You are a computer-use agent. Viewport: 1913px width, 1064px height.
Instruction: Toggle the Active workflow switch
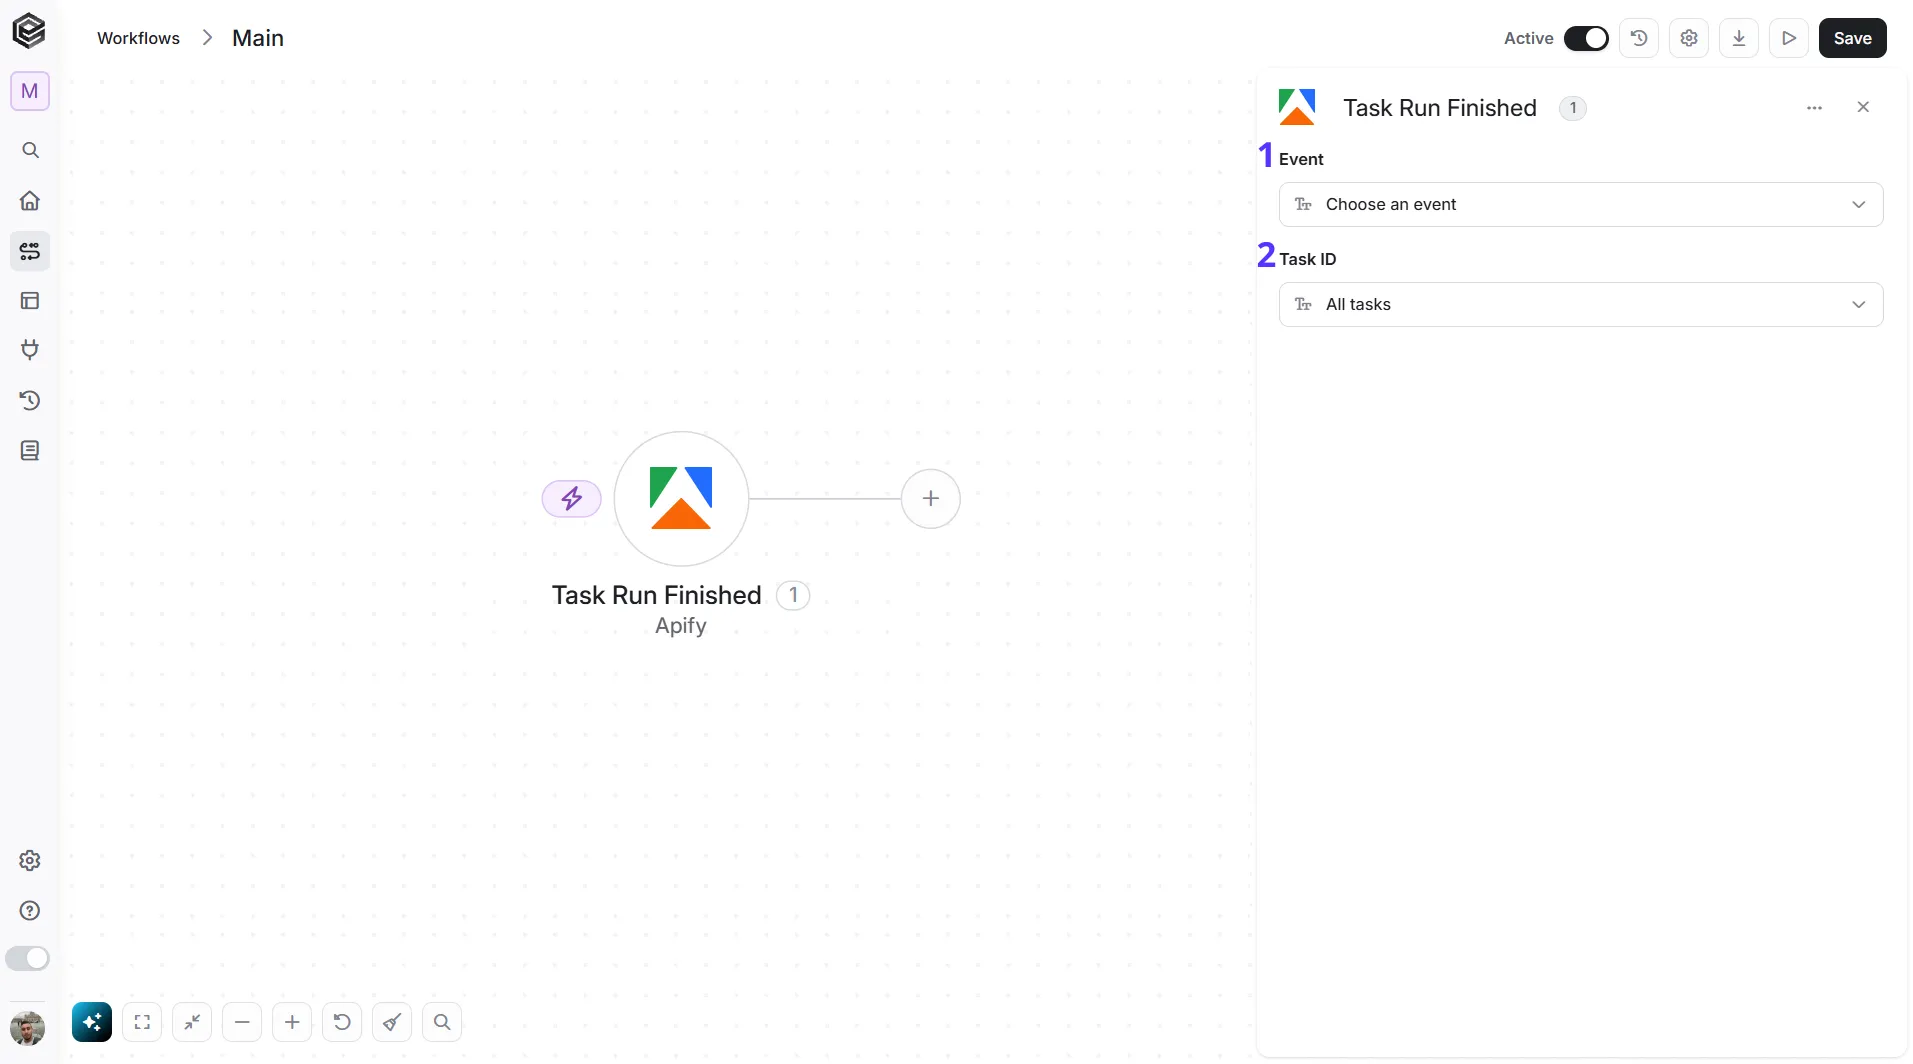point(1586,38)
